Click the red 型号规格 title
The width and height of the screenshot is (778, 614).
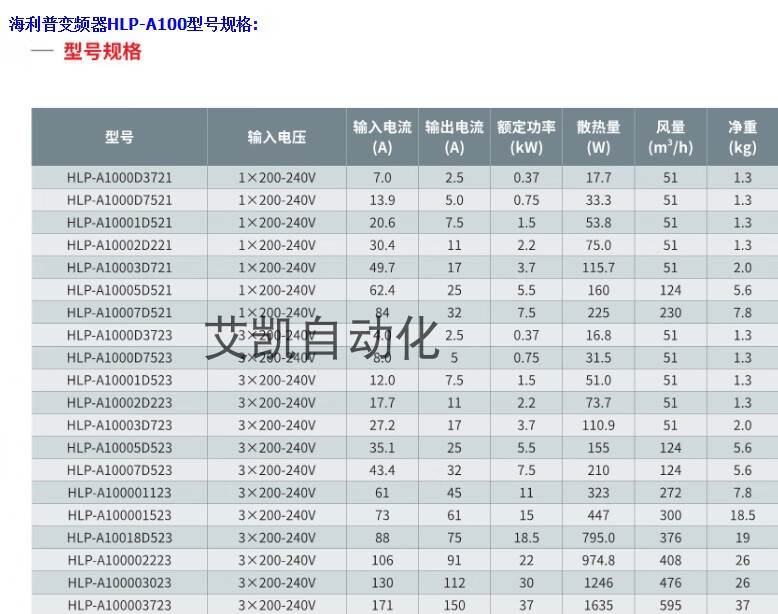102,51
